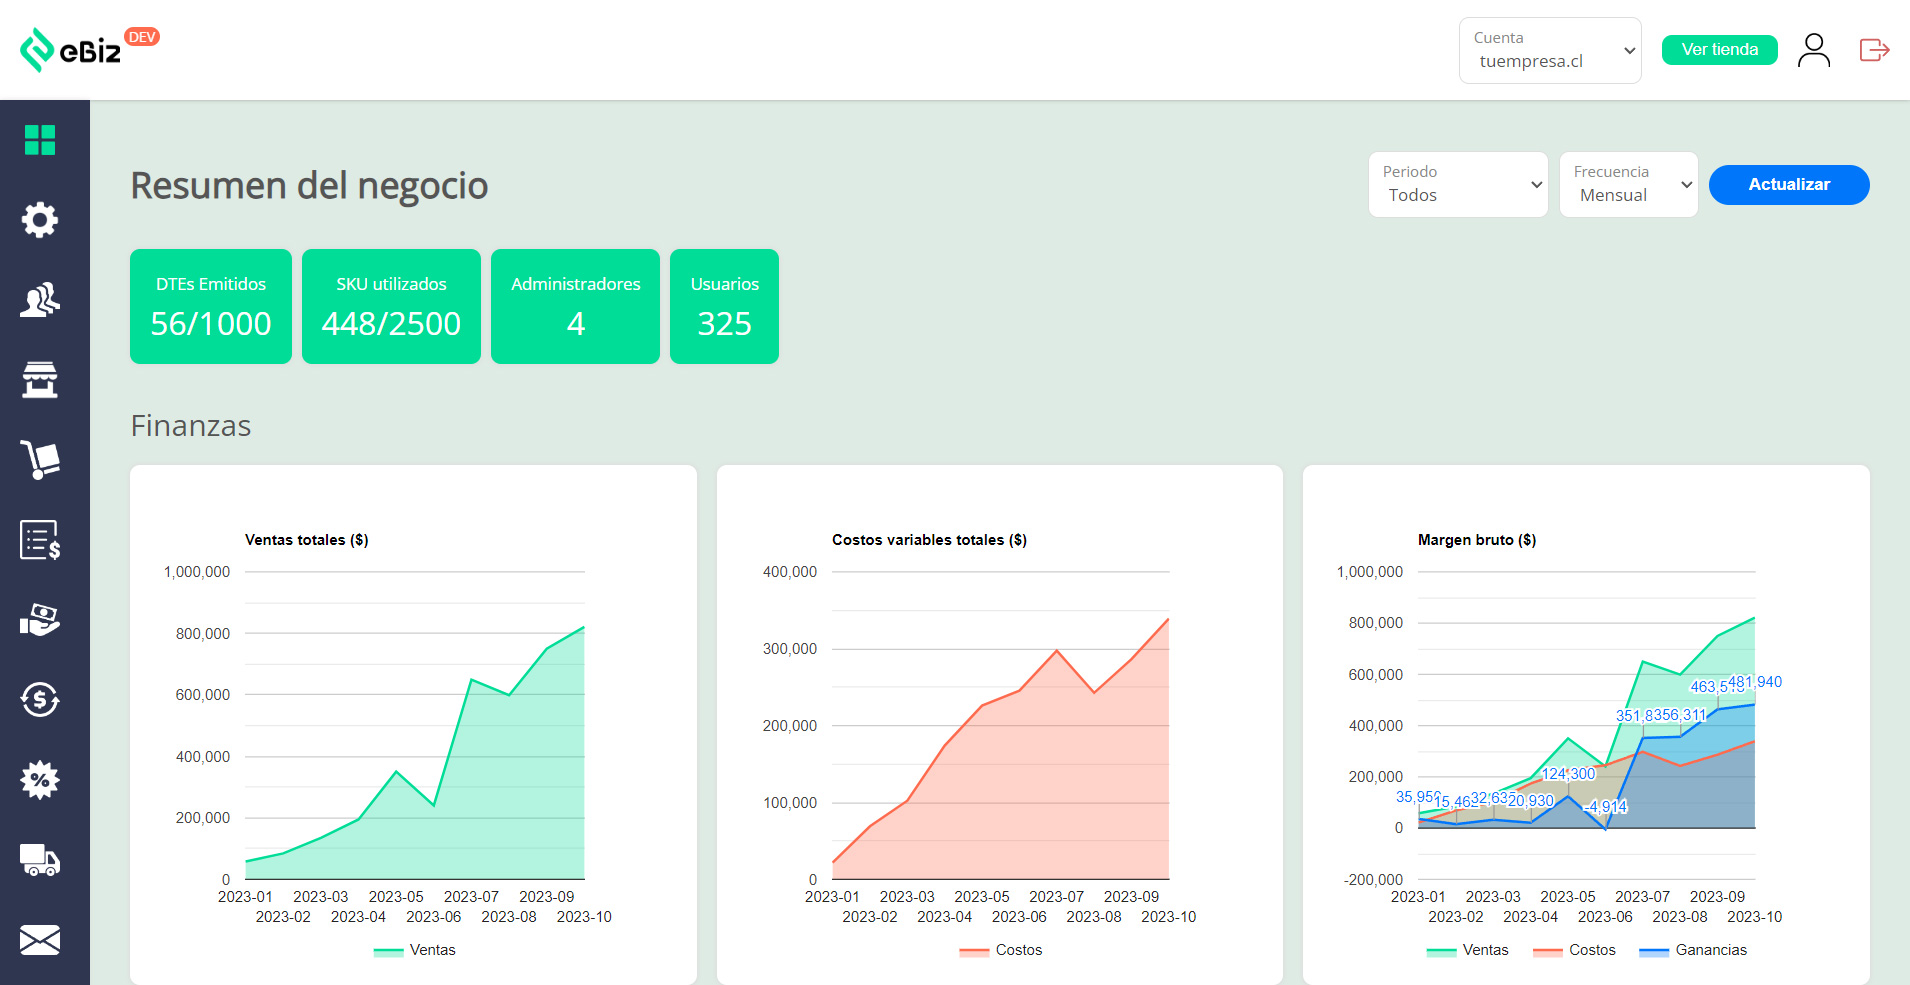Click the DEV badge next to logo
This screenshot has height=985, width=1910.
[142, 37]
